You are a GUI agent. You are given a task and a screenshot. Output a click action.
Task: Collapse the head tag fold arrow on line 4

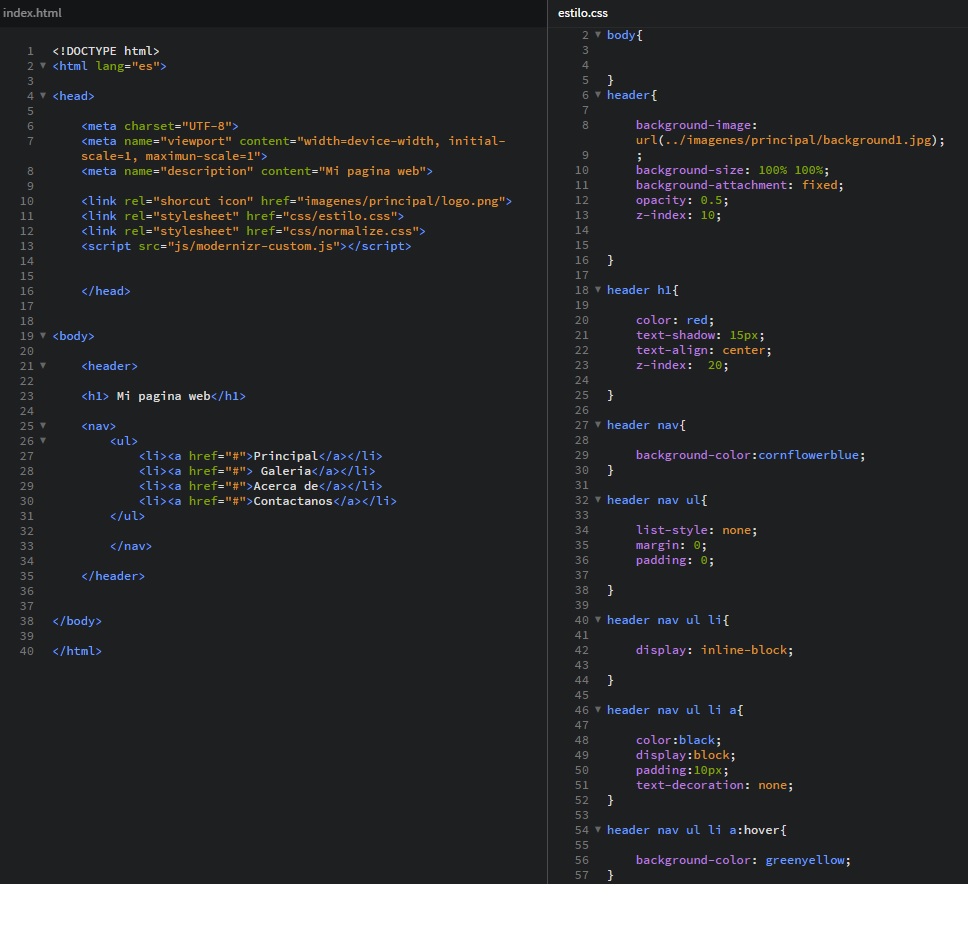[x=43, y=96]
